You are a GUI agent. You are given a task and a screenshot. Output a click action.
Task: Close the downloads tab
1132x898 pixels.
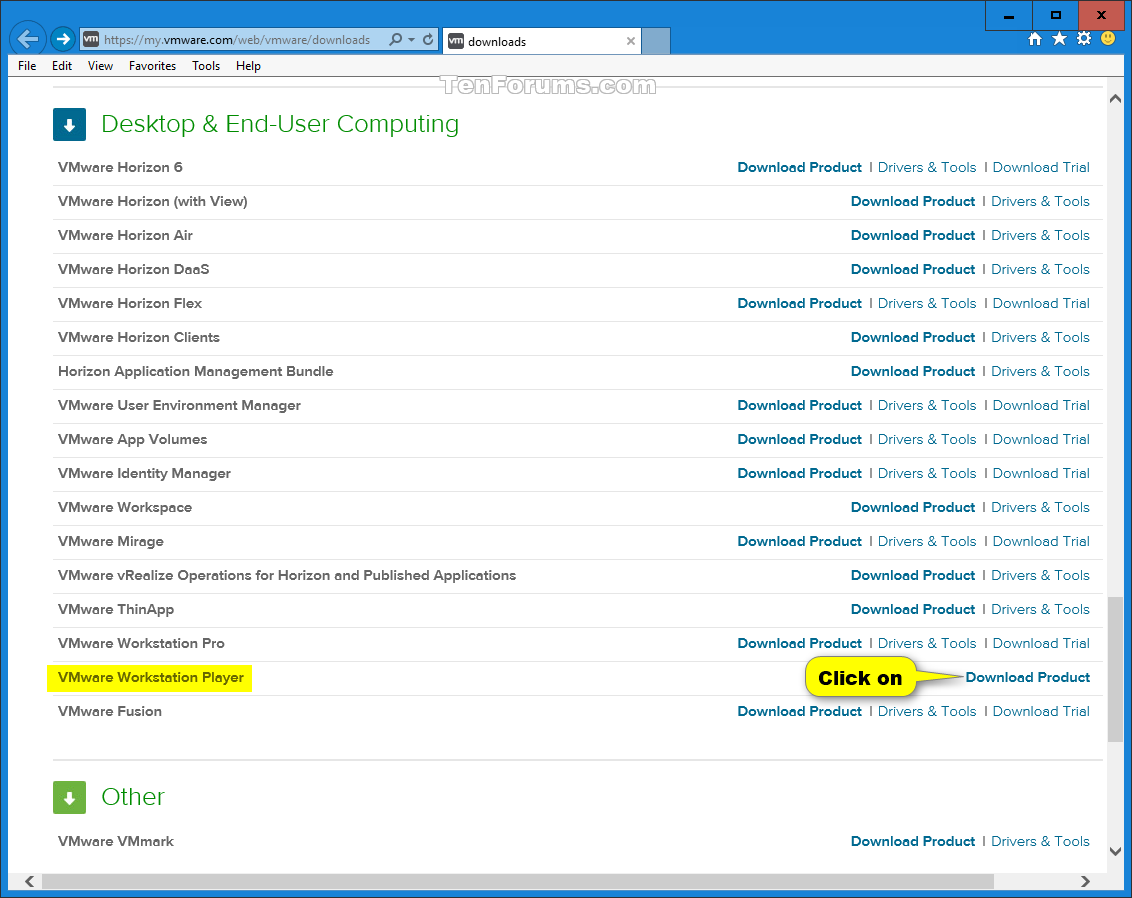click(x=630, y=41)
